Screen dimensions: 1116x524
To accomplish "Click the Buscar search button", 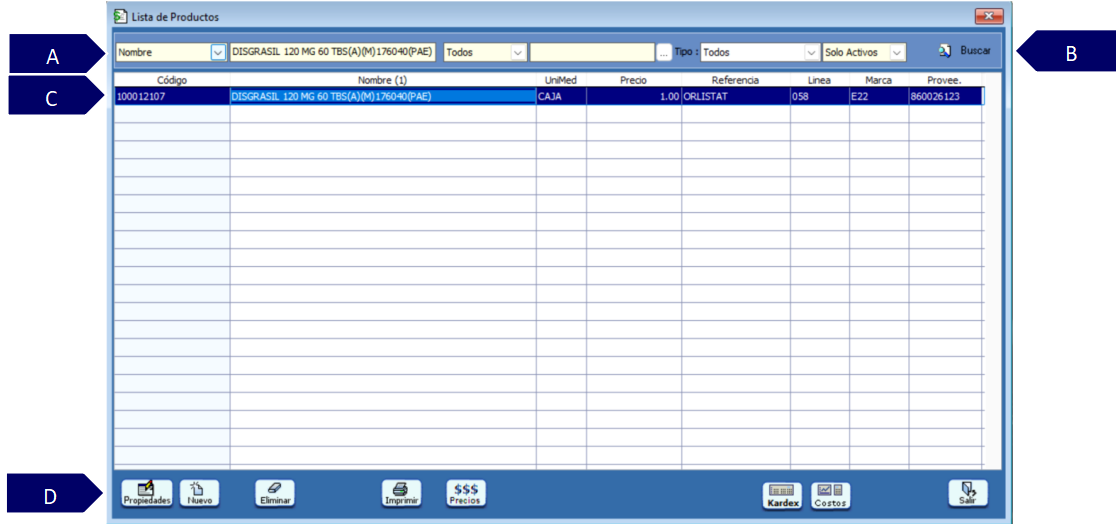I will (x=964, y=51).
